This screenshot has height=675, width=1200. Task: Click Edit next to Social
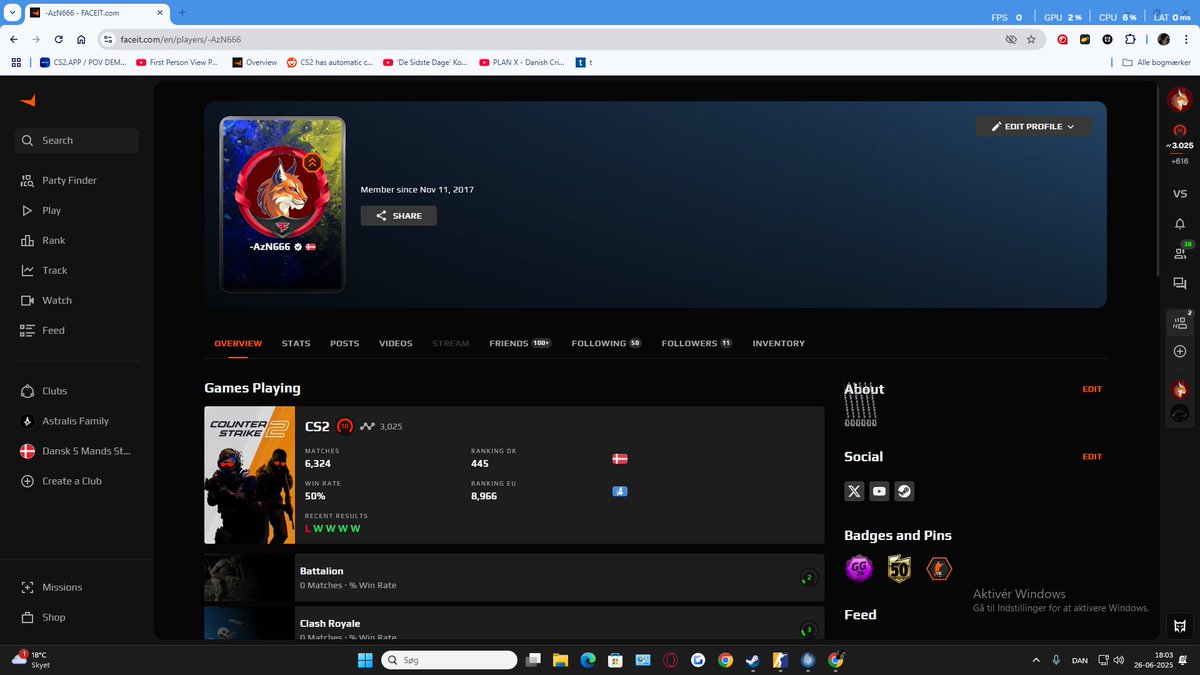pos(1092,457)
